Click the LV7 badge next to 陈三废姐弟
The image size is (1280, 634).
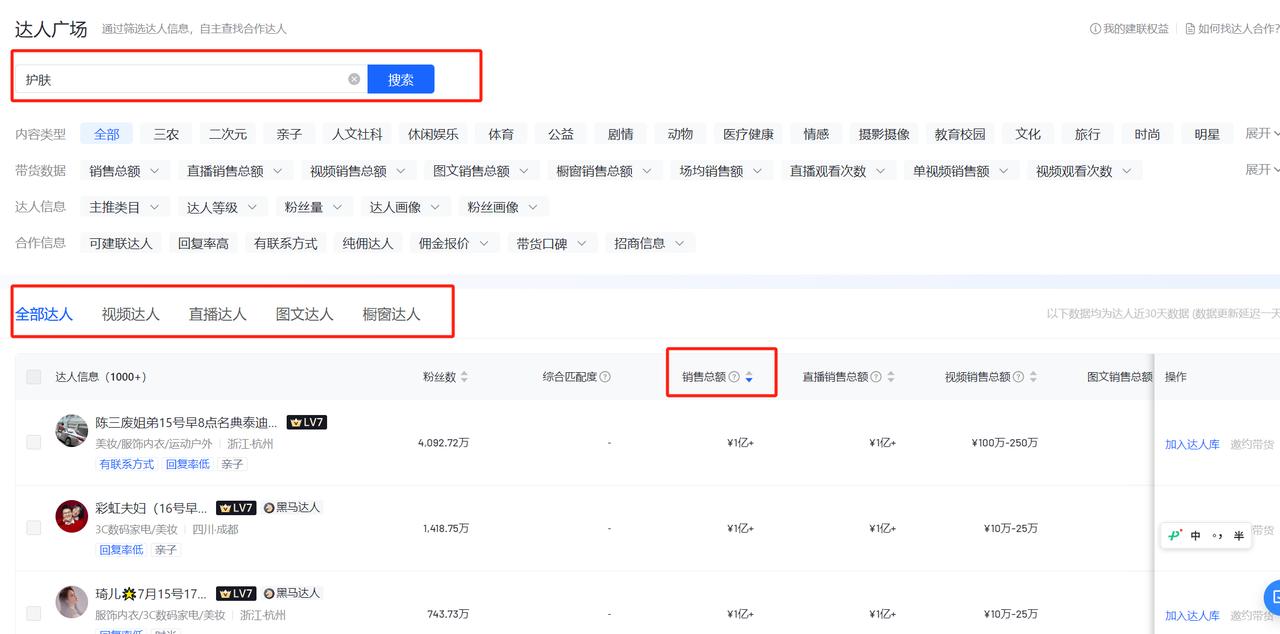[306, 421]
